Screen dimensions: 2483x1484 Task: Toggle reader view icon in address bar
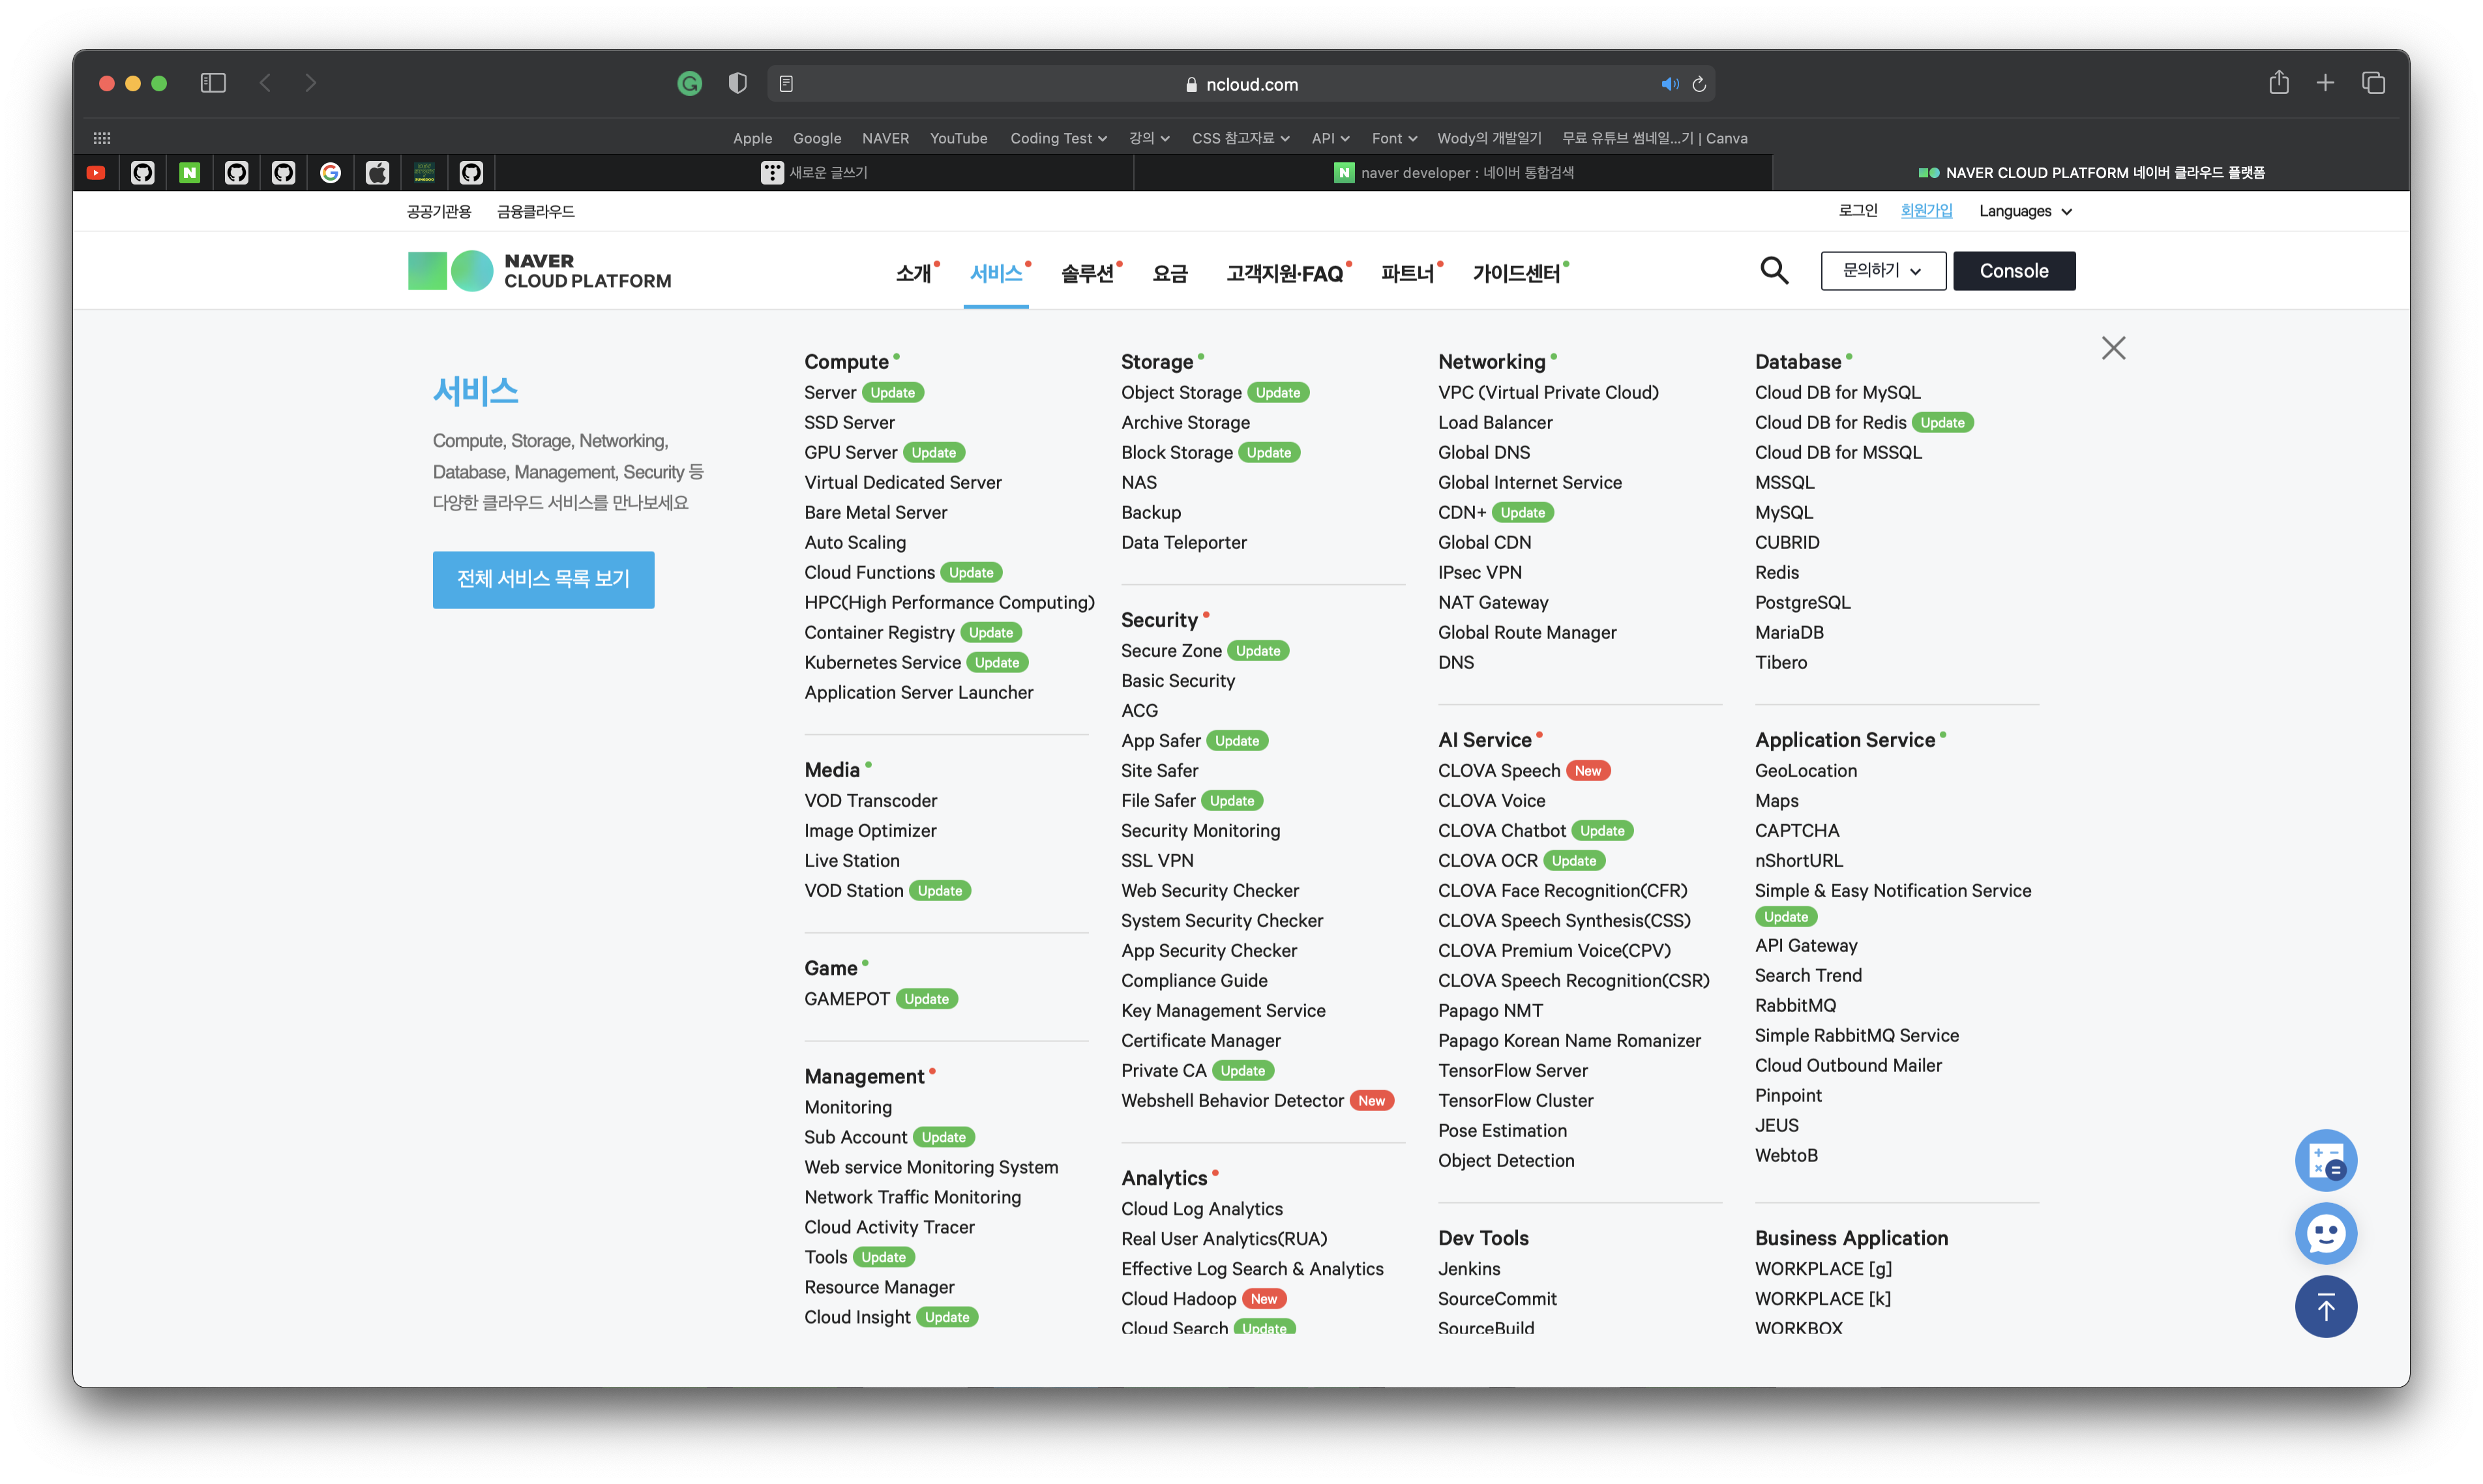point(786,84)
